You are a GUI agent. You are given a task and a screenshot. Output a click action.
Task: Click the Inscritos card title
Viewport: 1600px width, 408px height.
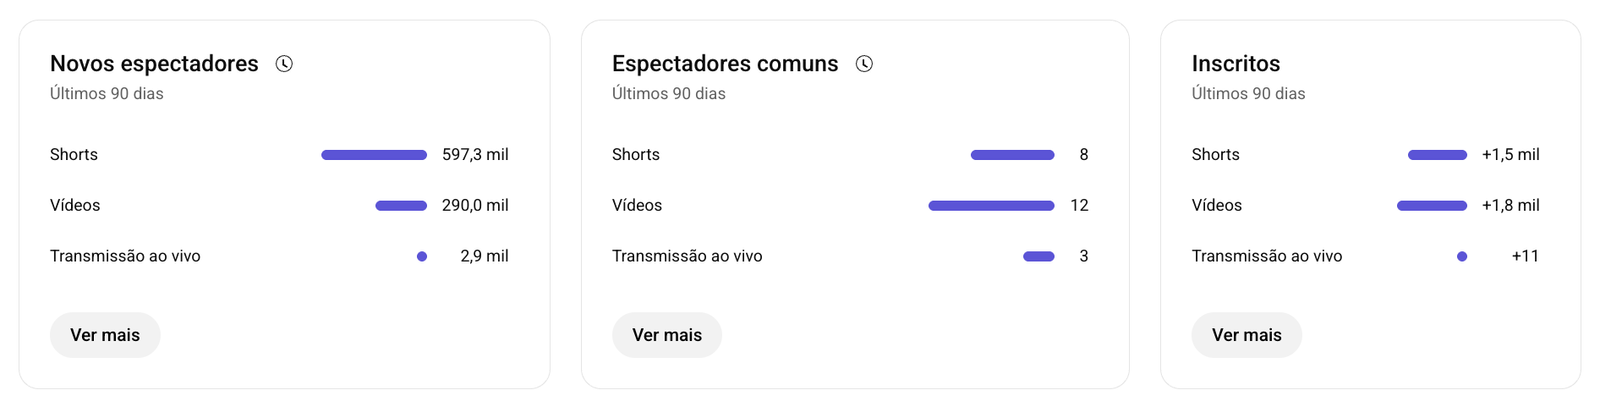1235,64
